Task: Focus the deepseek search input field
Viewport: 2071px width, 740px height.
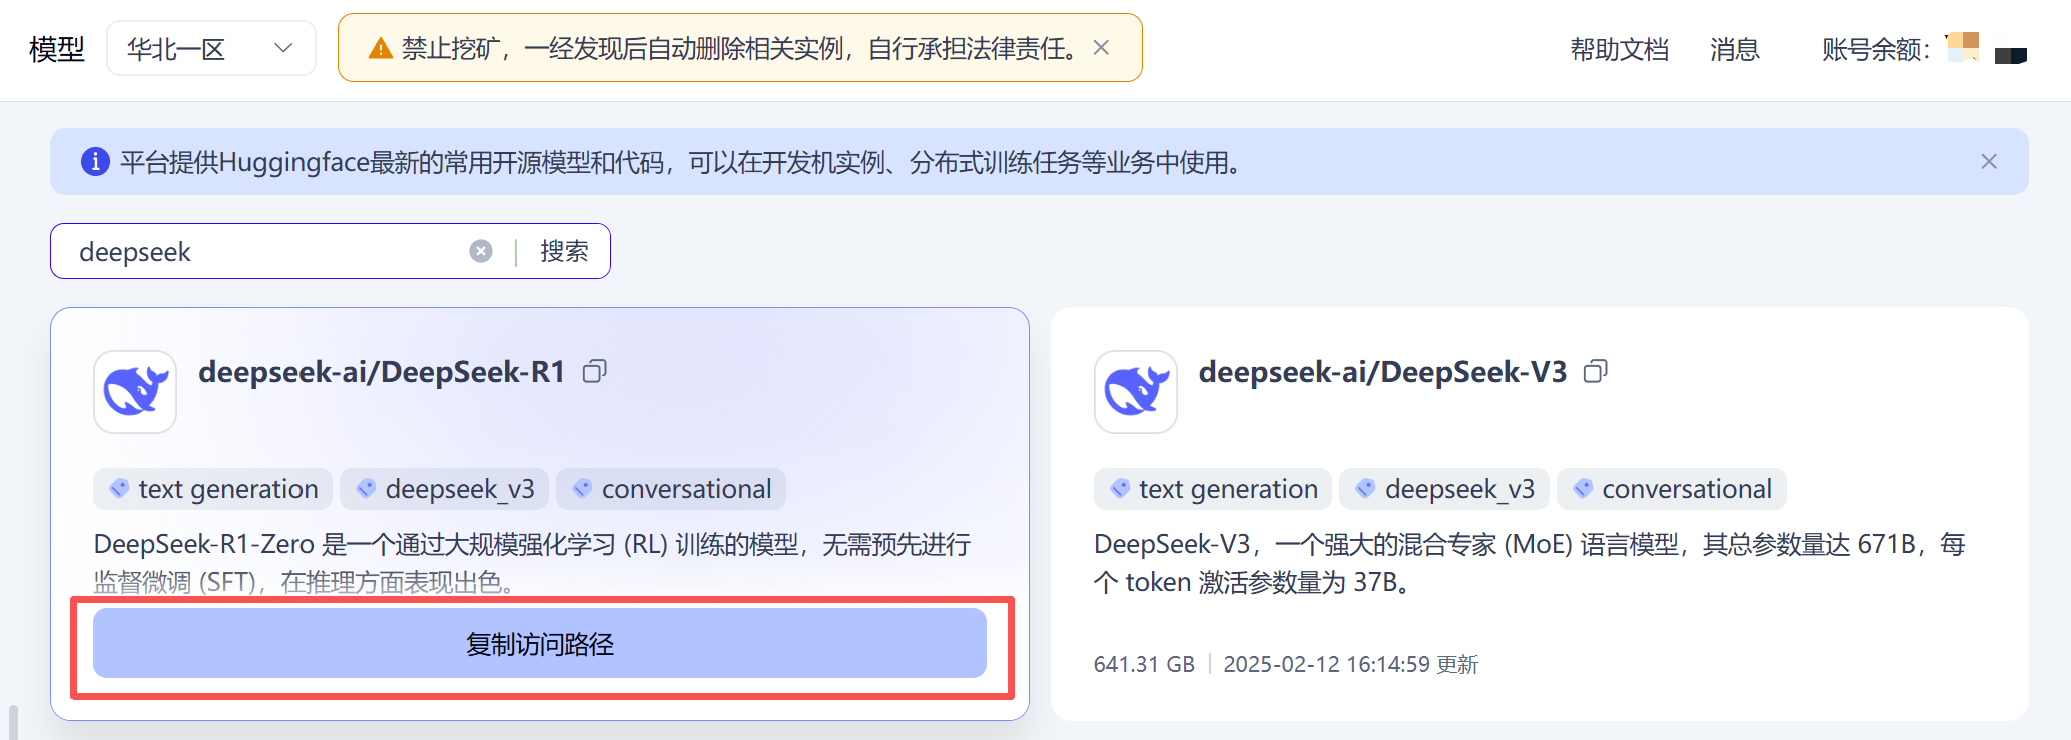Action: point(270,252)
